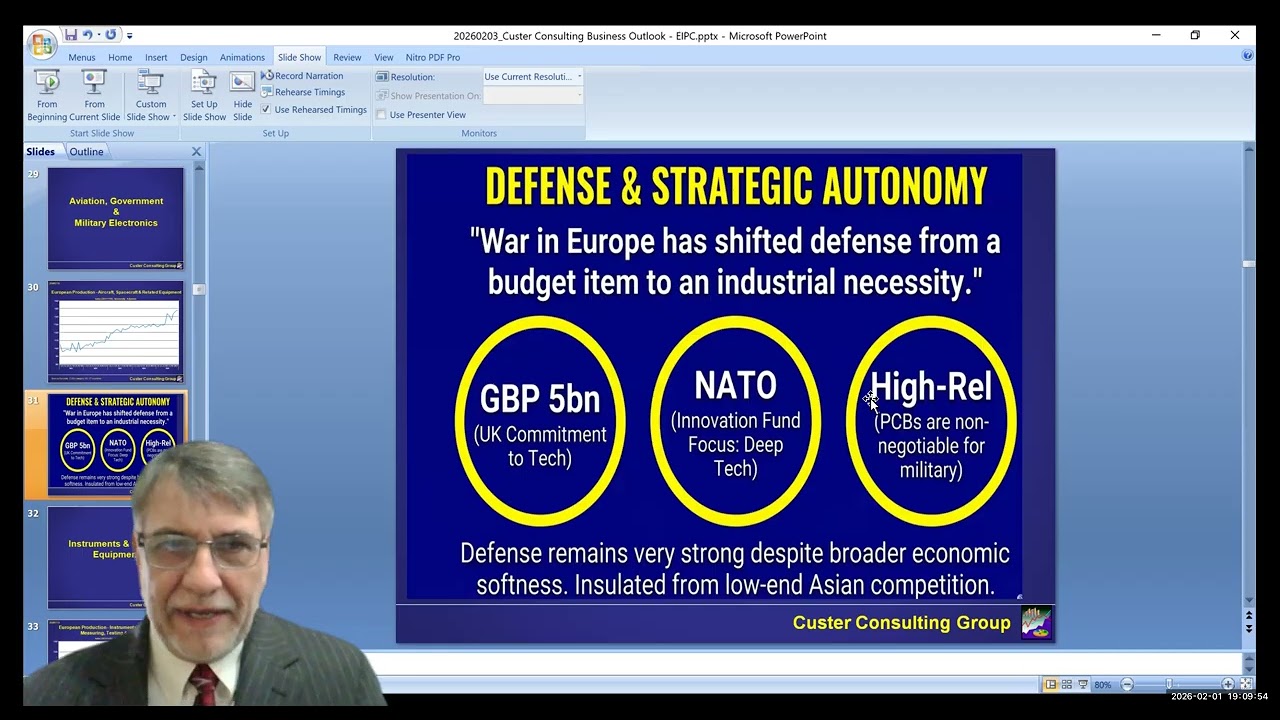1280x720 pixels.
Task: Open Set Up Slide Show dialog
Action: 204,96
